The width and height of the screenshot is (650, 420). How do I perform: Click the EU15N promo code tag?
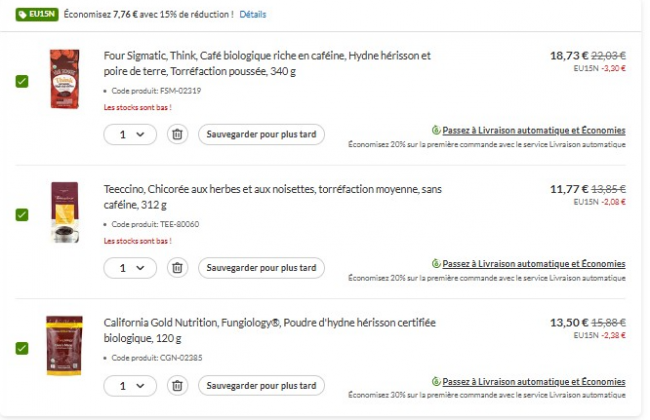coord(36,15)
